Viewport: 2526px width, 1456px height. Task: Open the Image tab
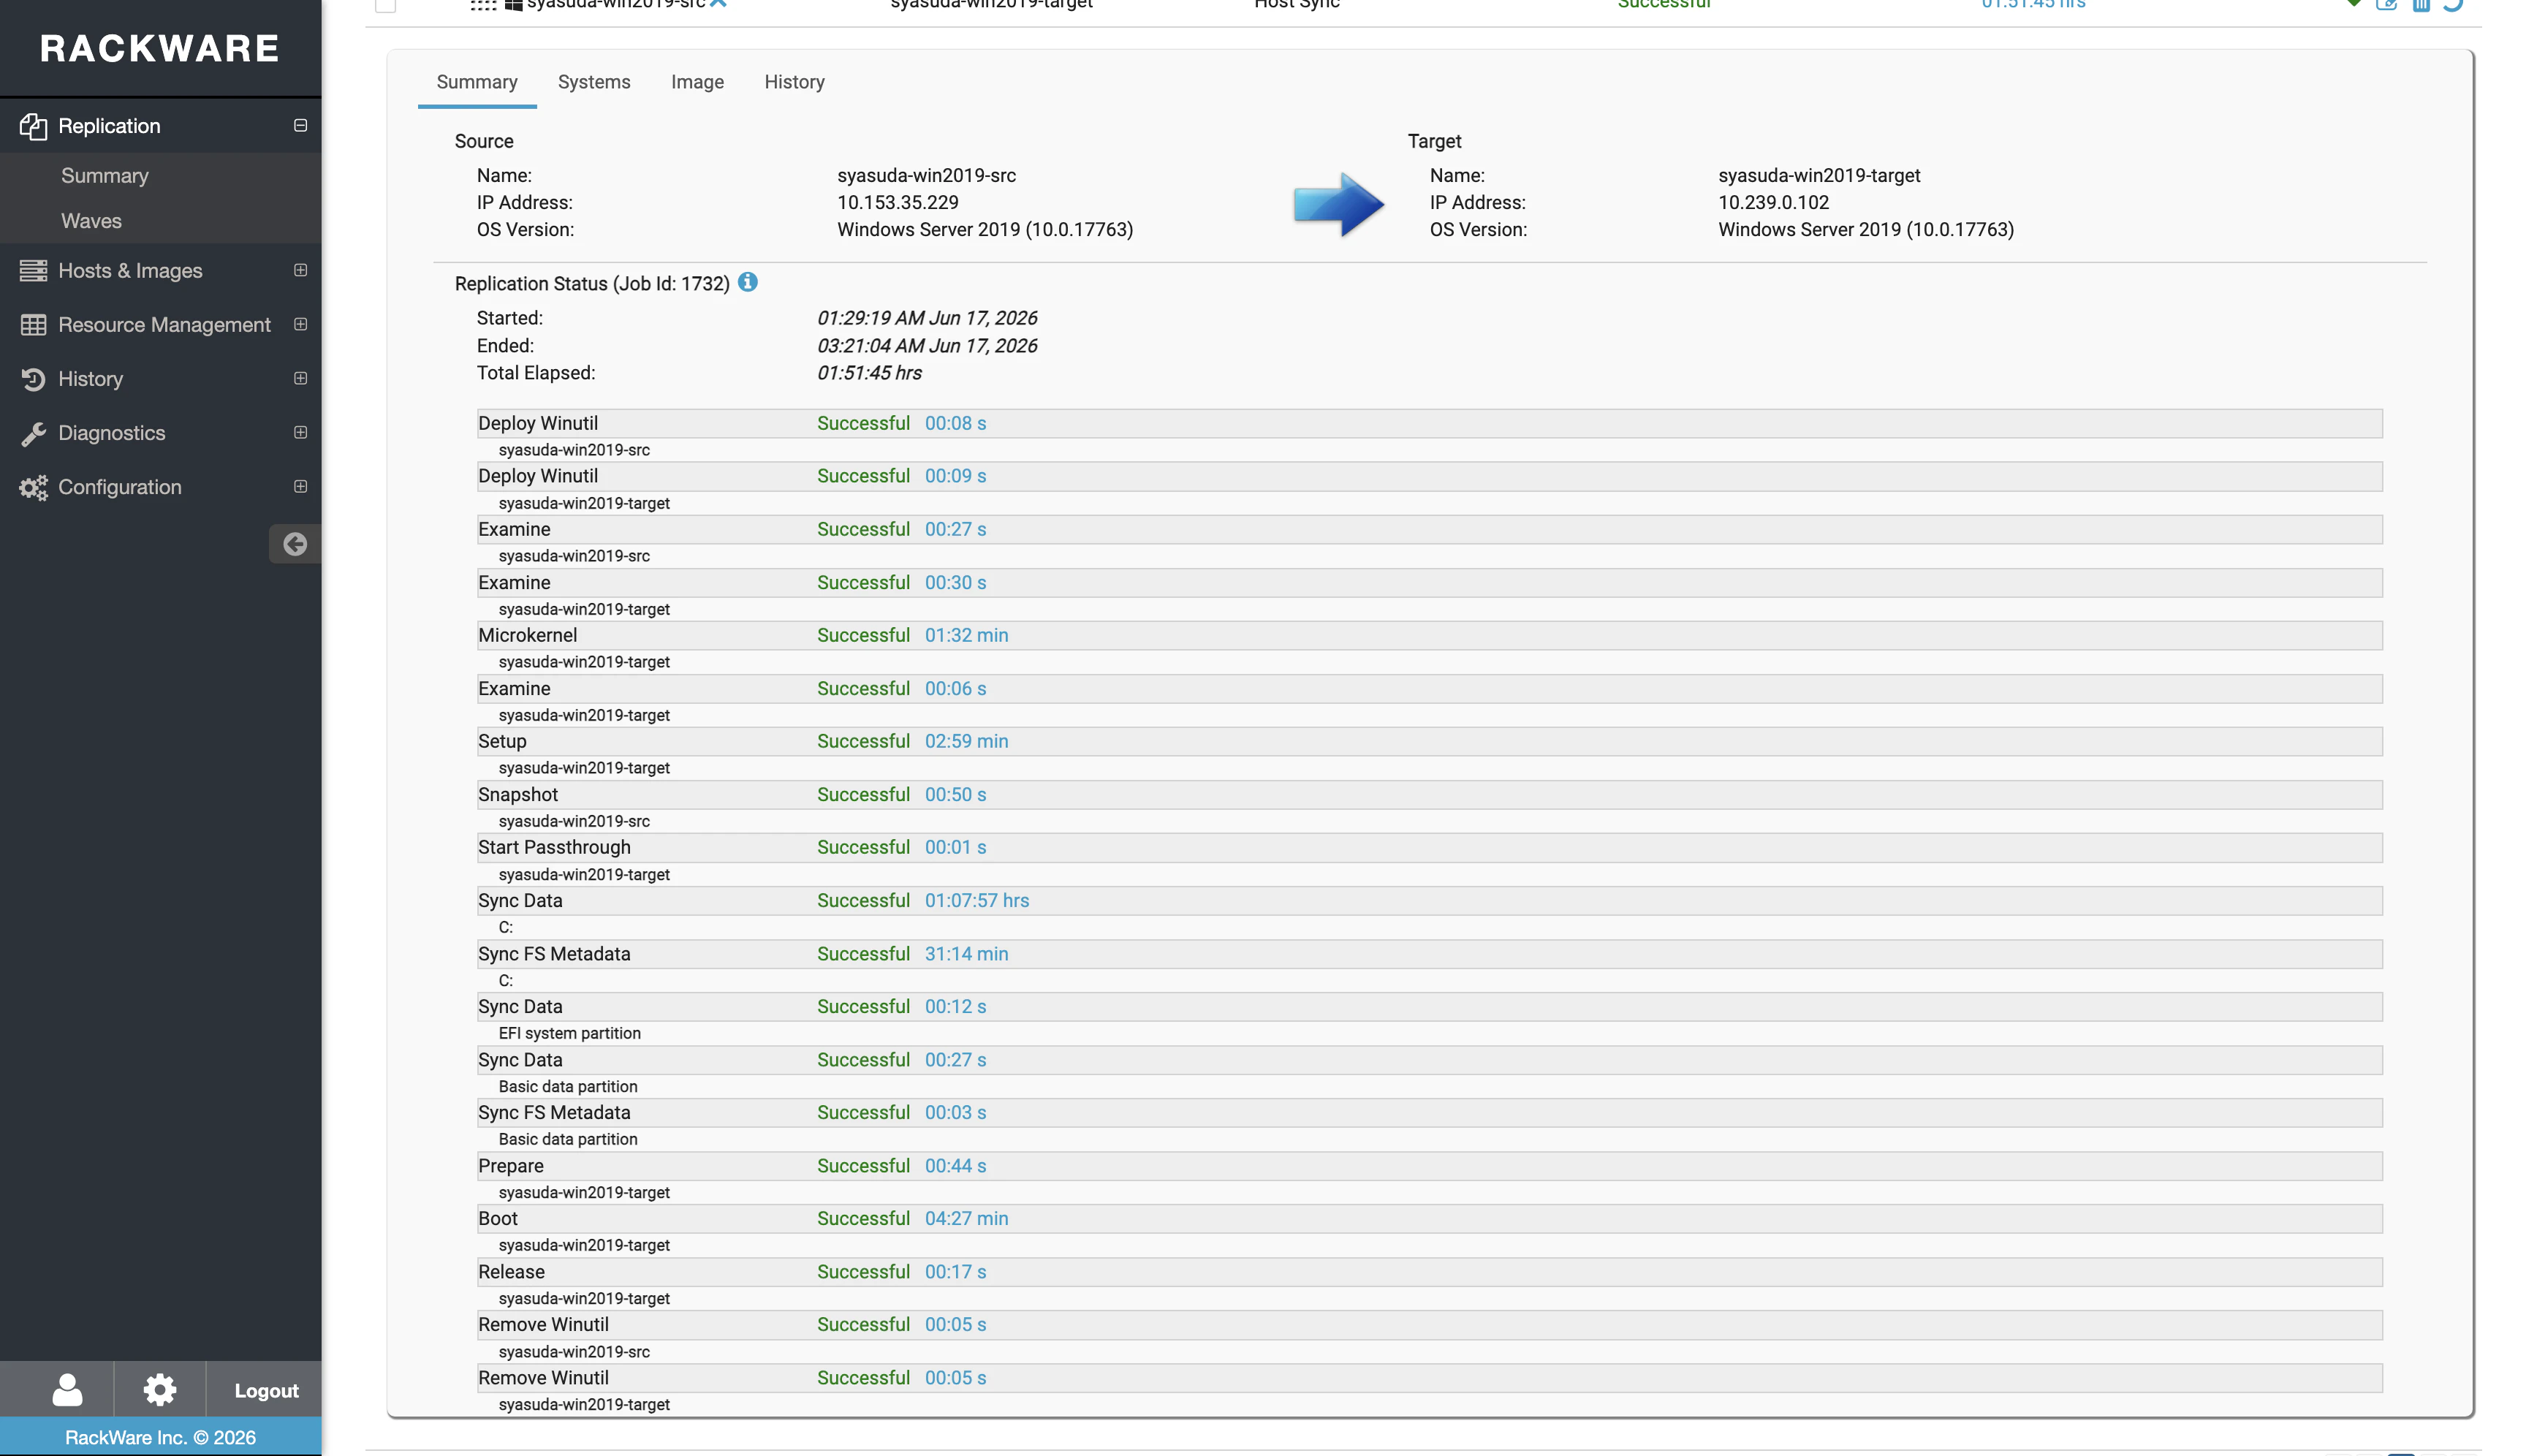[x=697, y=82]
